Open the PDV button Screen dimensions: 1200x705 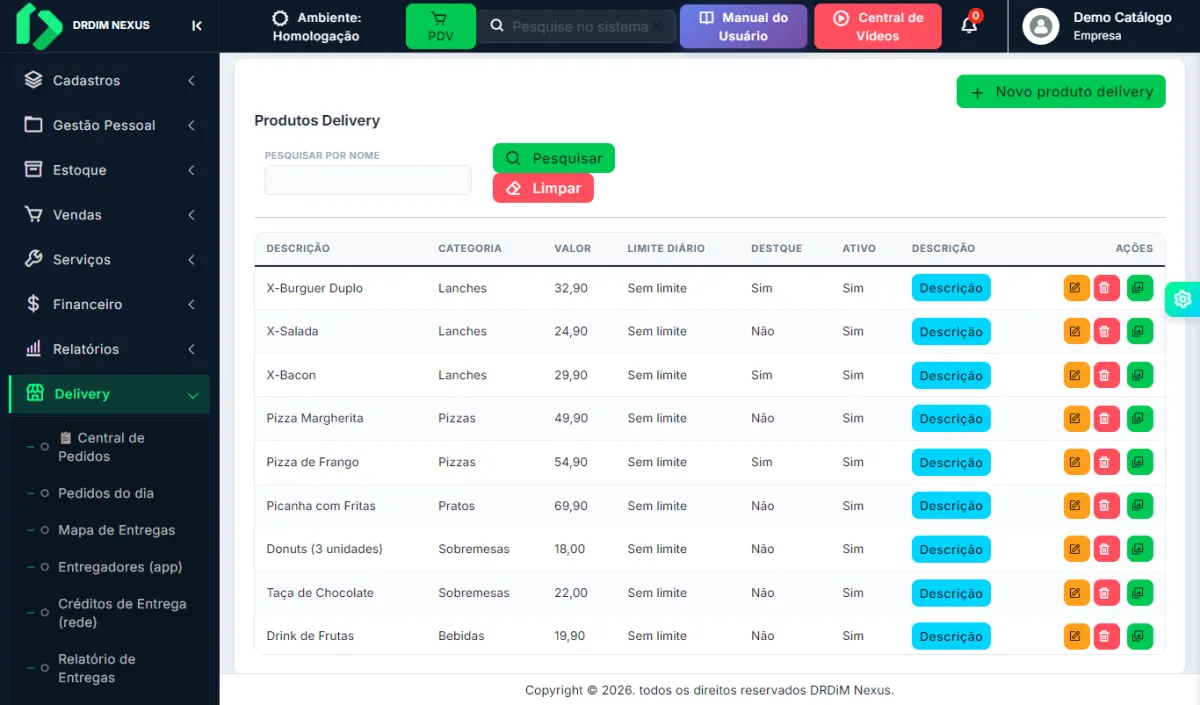tap(440, 26)
